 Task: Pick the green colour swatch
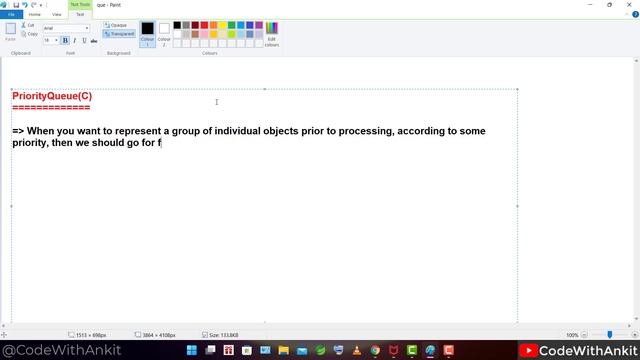pyautogui.click(x=231, y=25)
